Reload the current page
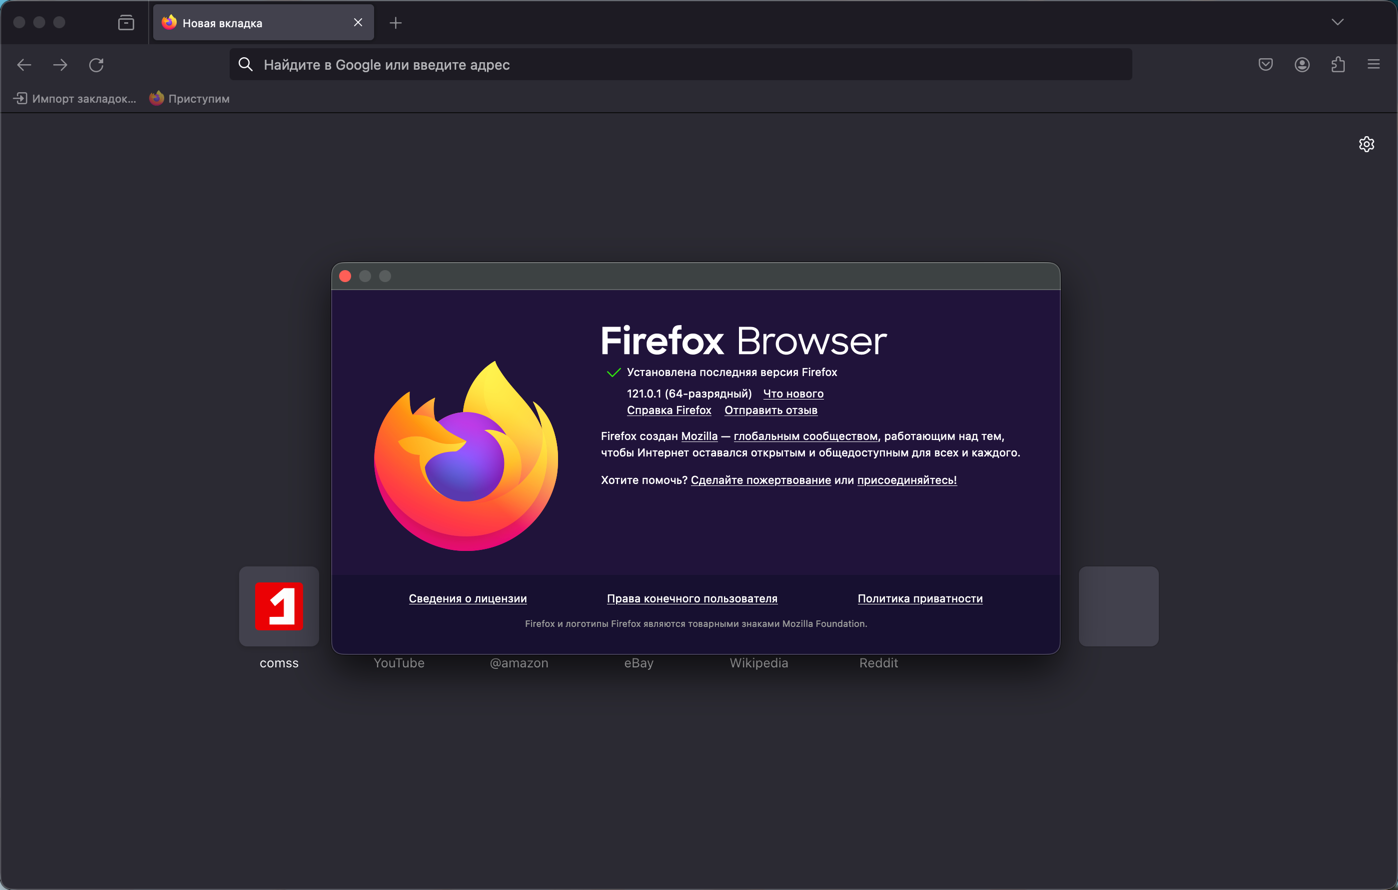Screen dimensions: 1398x890 tap(97, 65)
